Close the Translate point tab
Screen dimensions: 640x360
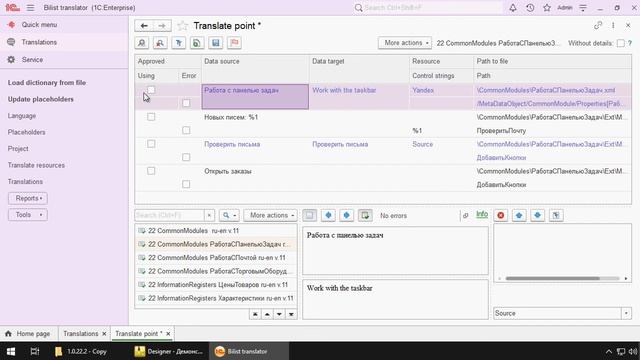[168, 334]
